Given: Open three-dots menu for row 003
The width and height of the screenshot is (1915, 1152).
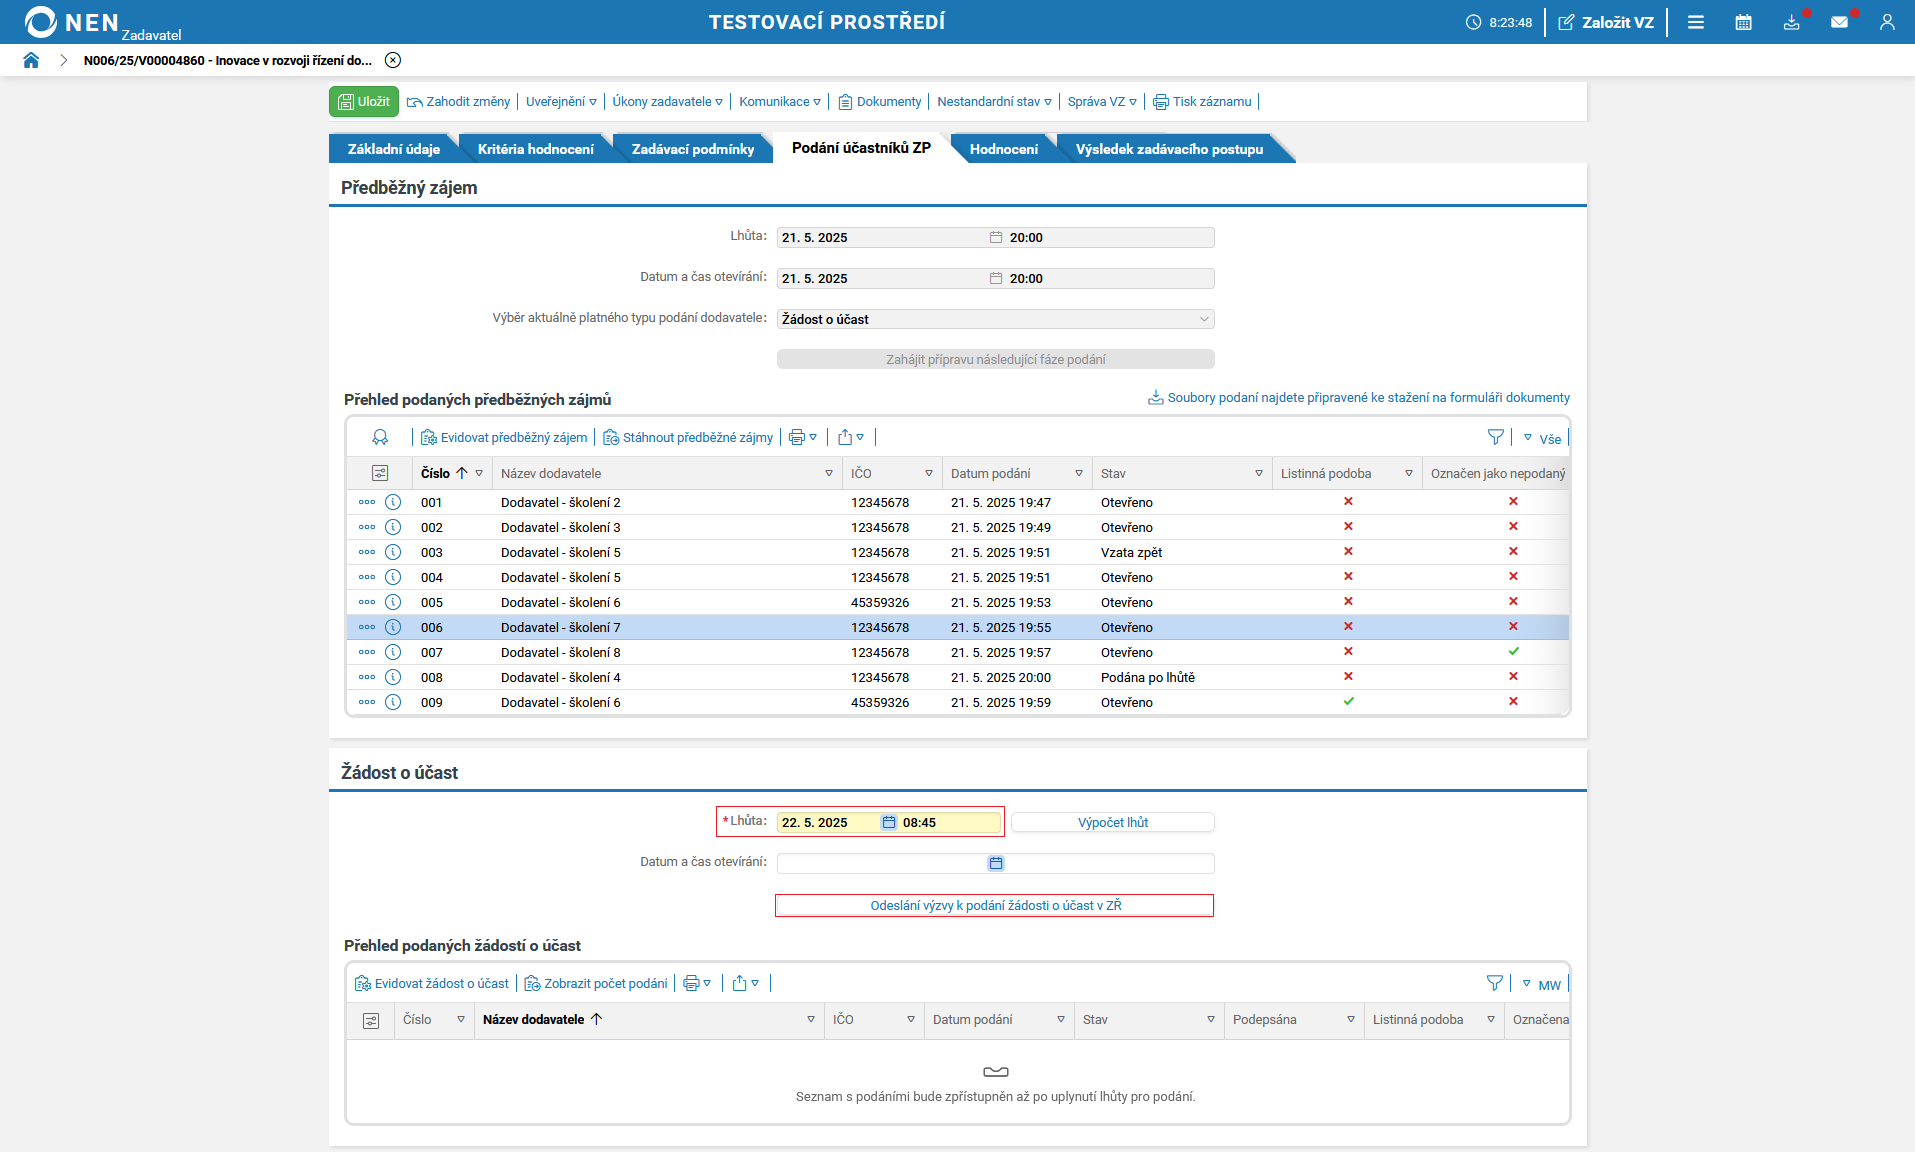Looking at the screenshot, I should (x=367, y=552).
